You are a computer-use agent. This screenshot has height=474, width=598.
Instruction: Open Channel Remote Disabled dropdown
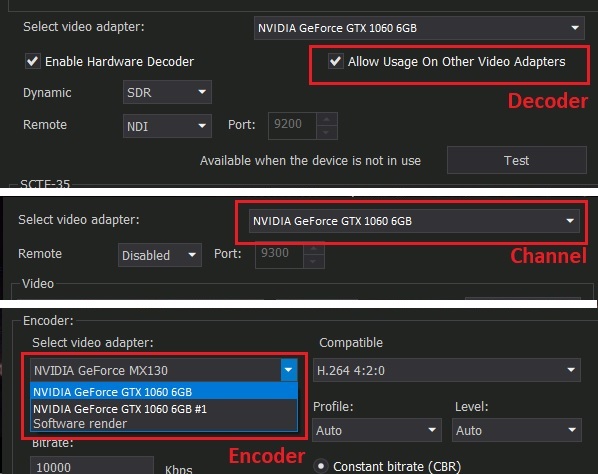[x=159, y=255]
